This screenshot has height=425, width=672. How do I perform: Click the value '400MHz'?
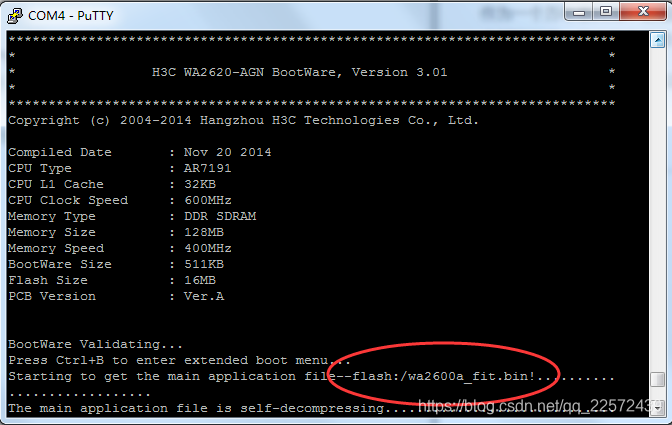point(207,248)
